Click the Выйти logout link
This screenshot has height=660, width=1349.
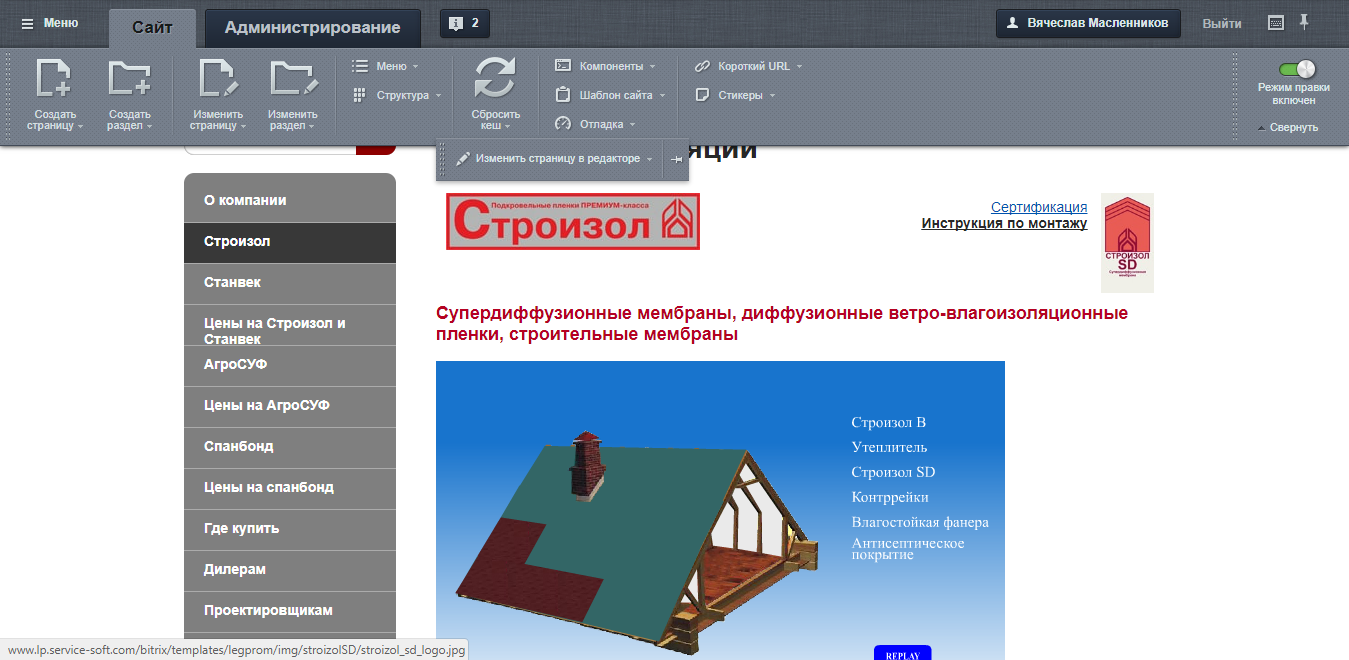coord(1222,24)
